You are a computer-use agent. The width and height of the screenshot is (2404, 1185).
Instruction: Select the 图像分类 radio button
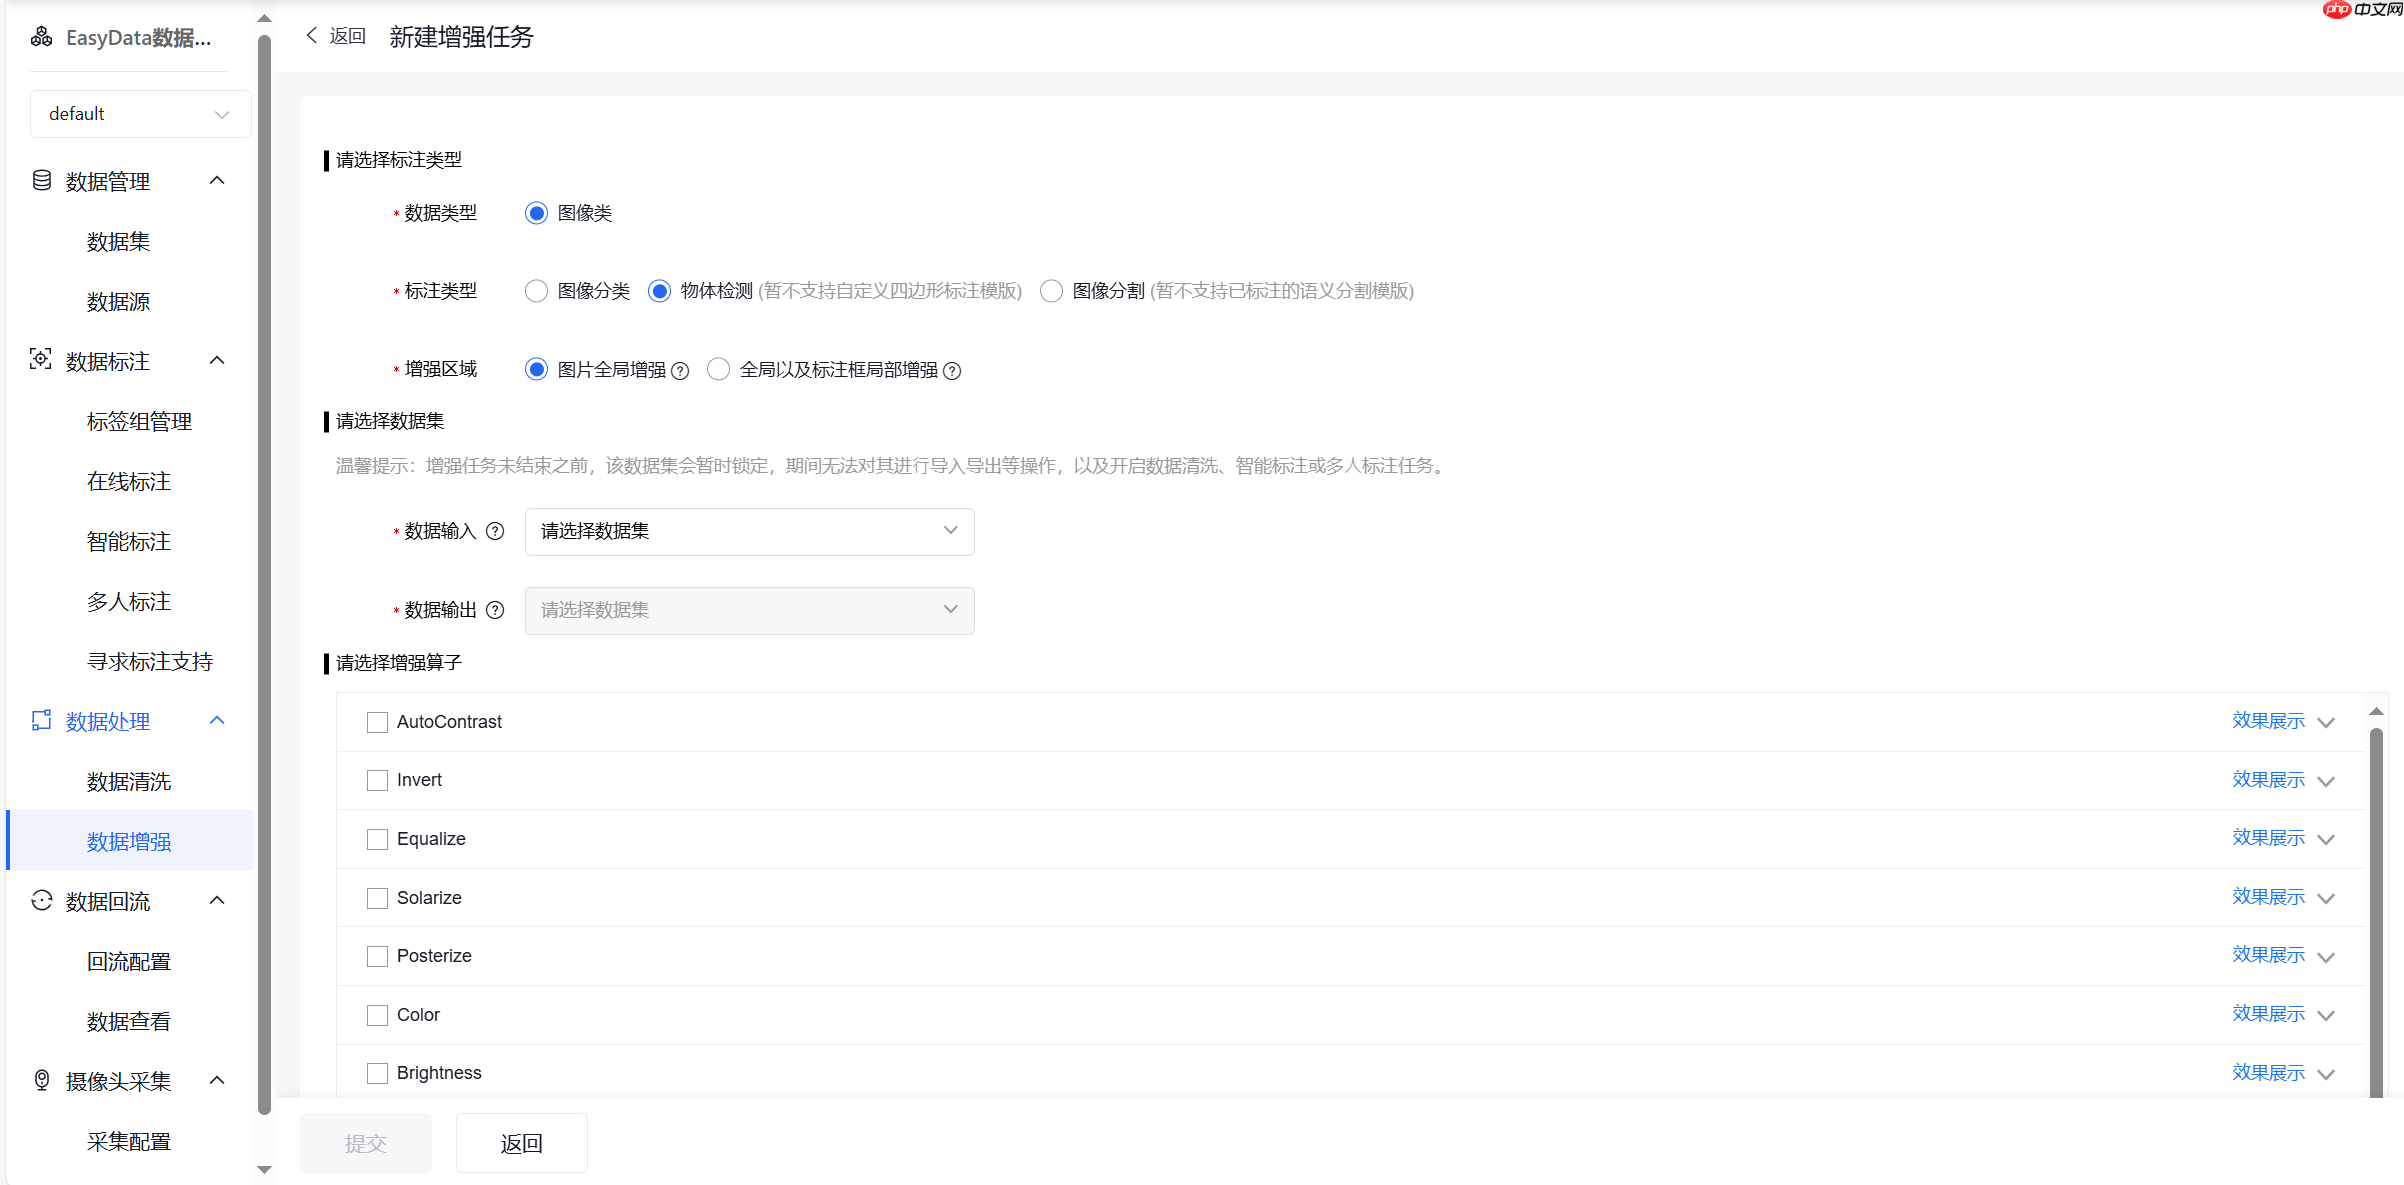coord(536,291)
